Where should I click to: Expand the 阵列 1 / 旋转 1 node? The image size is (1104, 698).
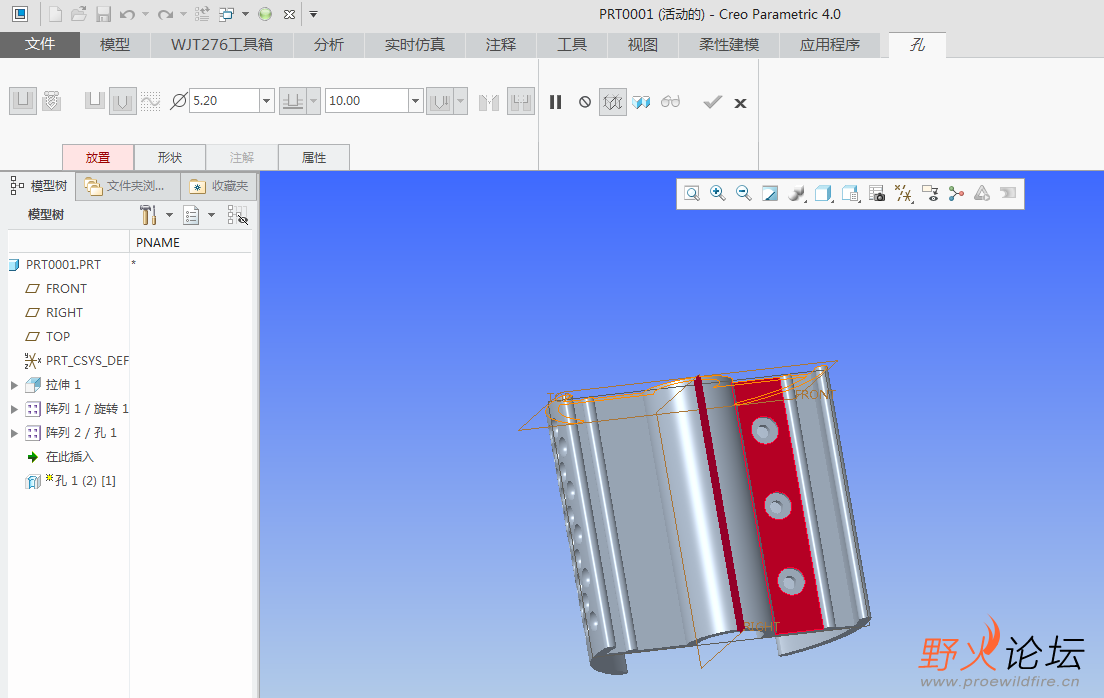click(14, 409)
